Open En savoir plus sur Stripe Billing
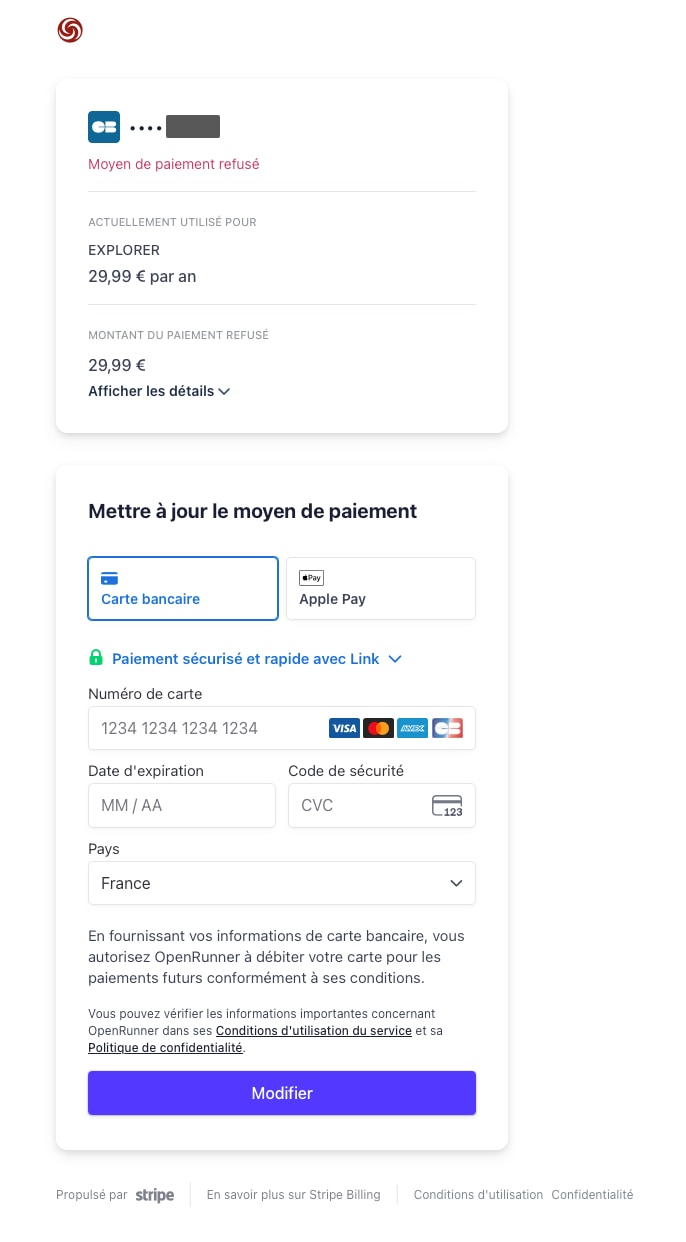The image size is (686, 1242). click(x=294, y=1195)
